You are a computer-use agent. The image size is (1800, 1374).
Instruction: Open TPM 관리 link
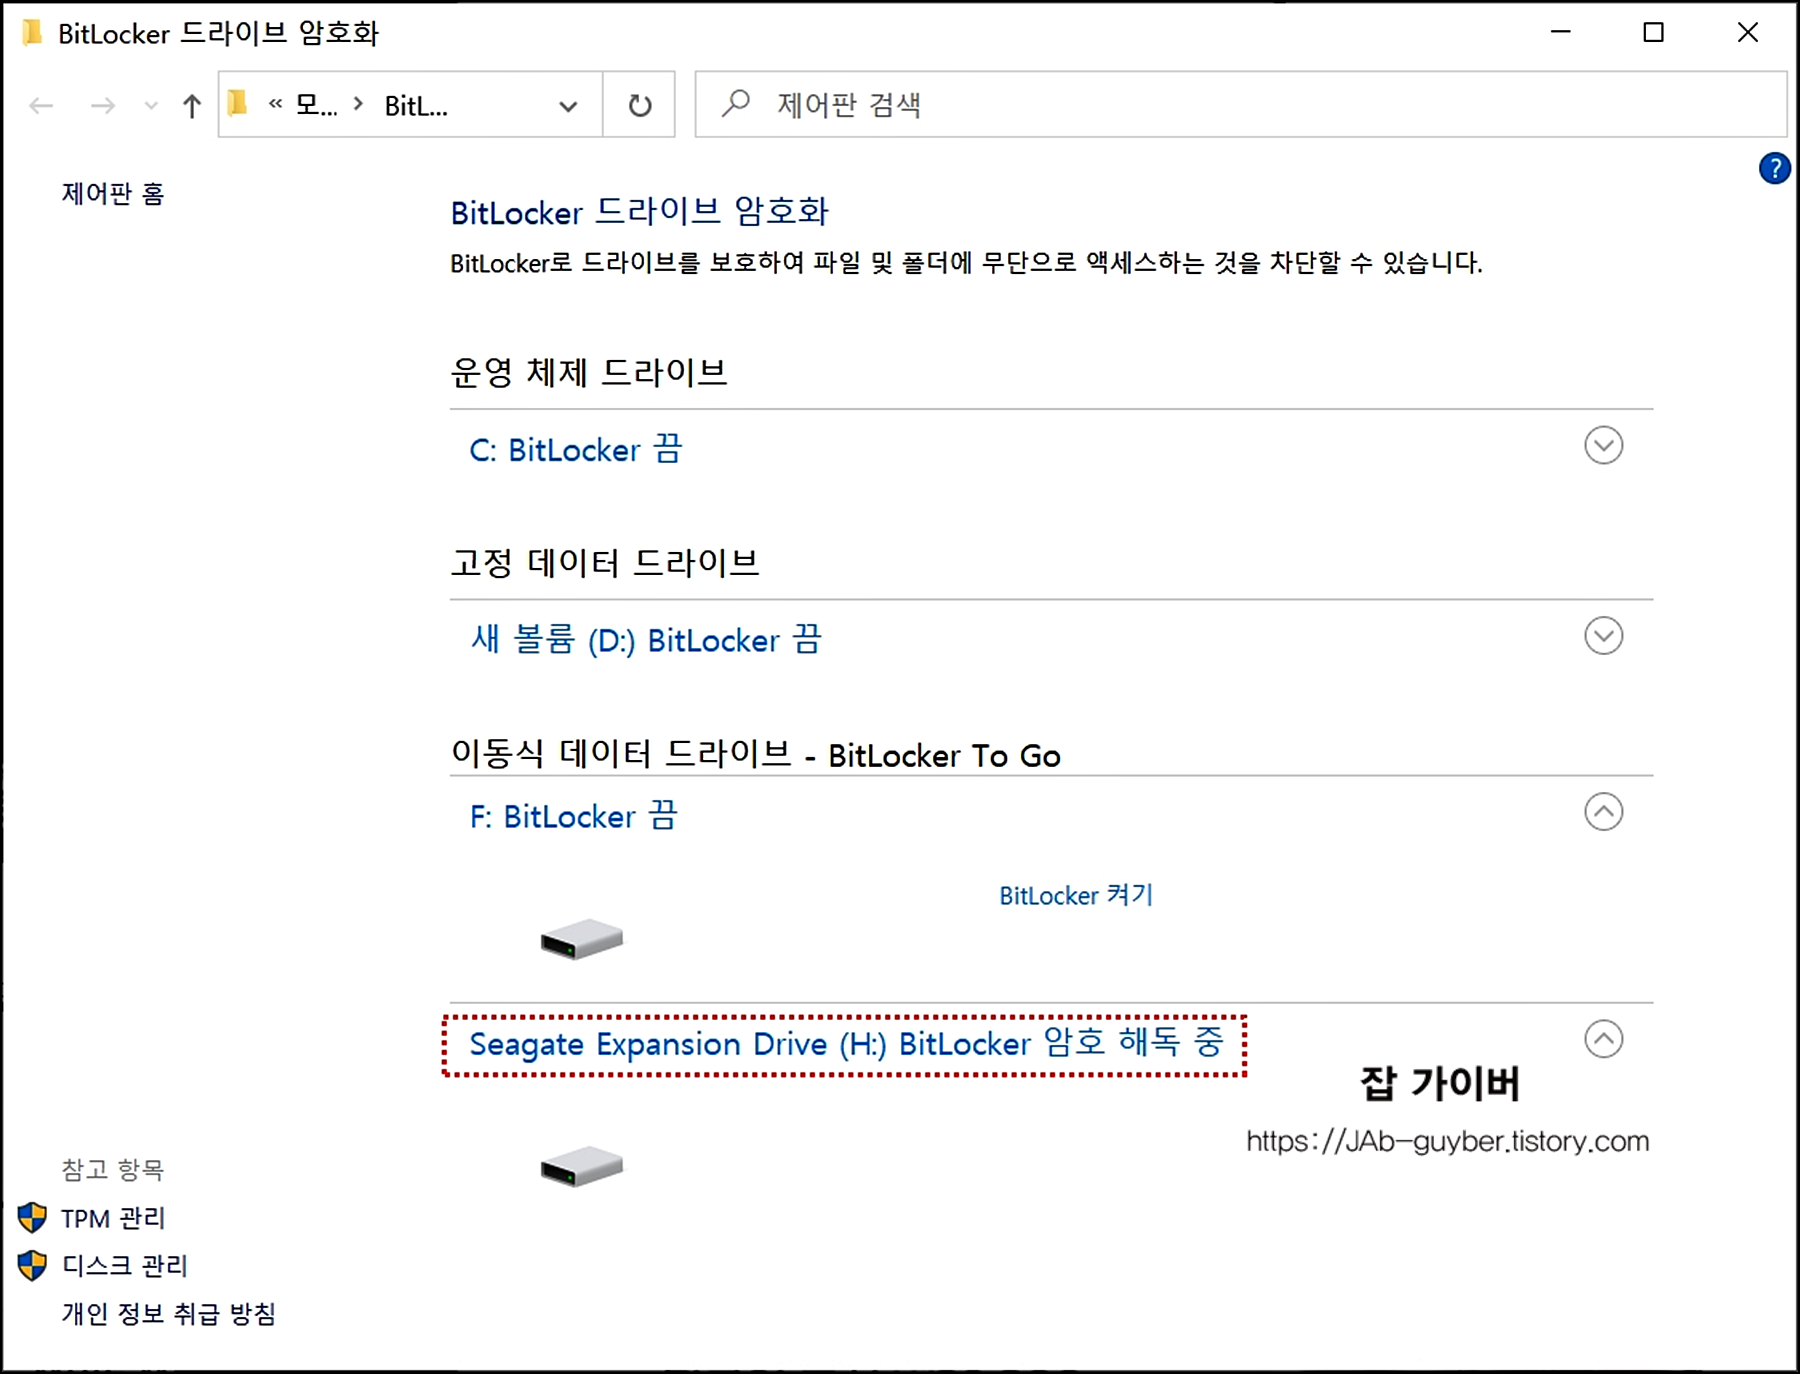coord(113,1218)
